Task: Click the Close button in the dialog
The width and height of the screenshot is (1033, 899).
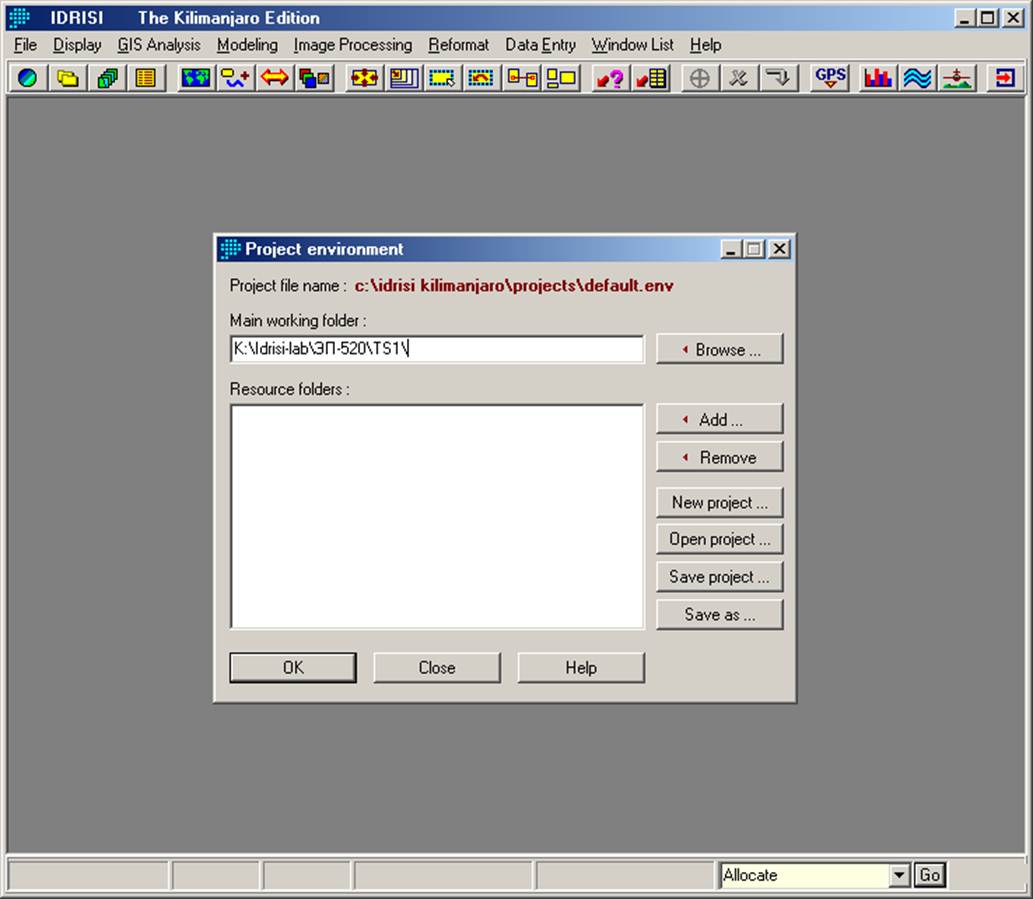Action: point(437,668)
